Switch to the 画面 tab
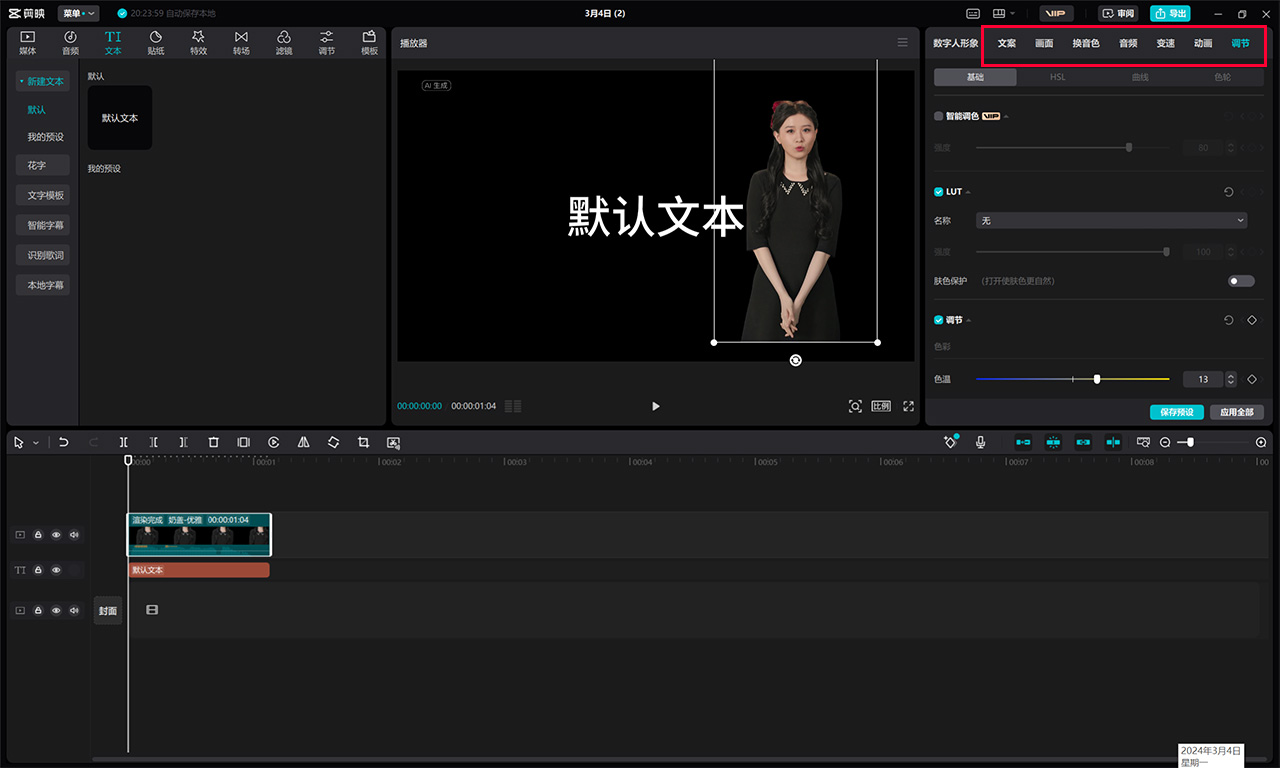Viewport: 1280px width, 768px height. 1044,43
